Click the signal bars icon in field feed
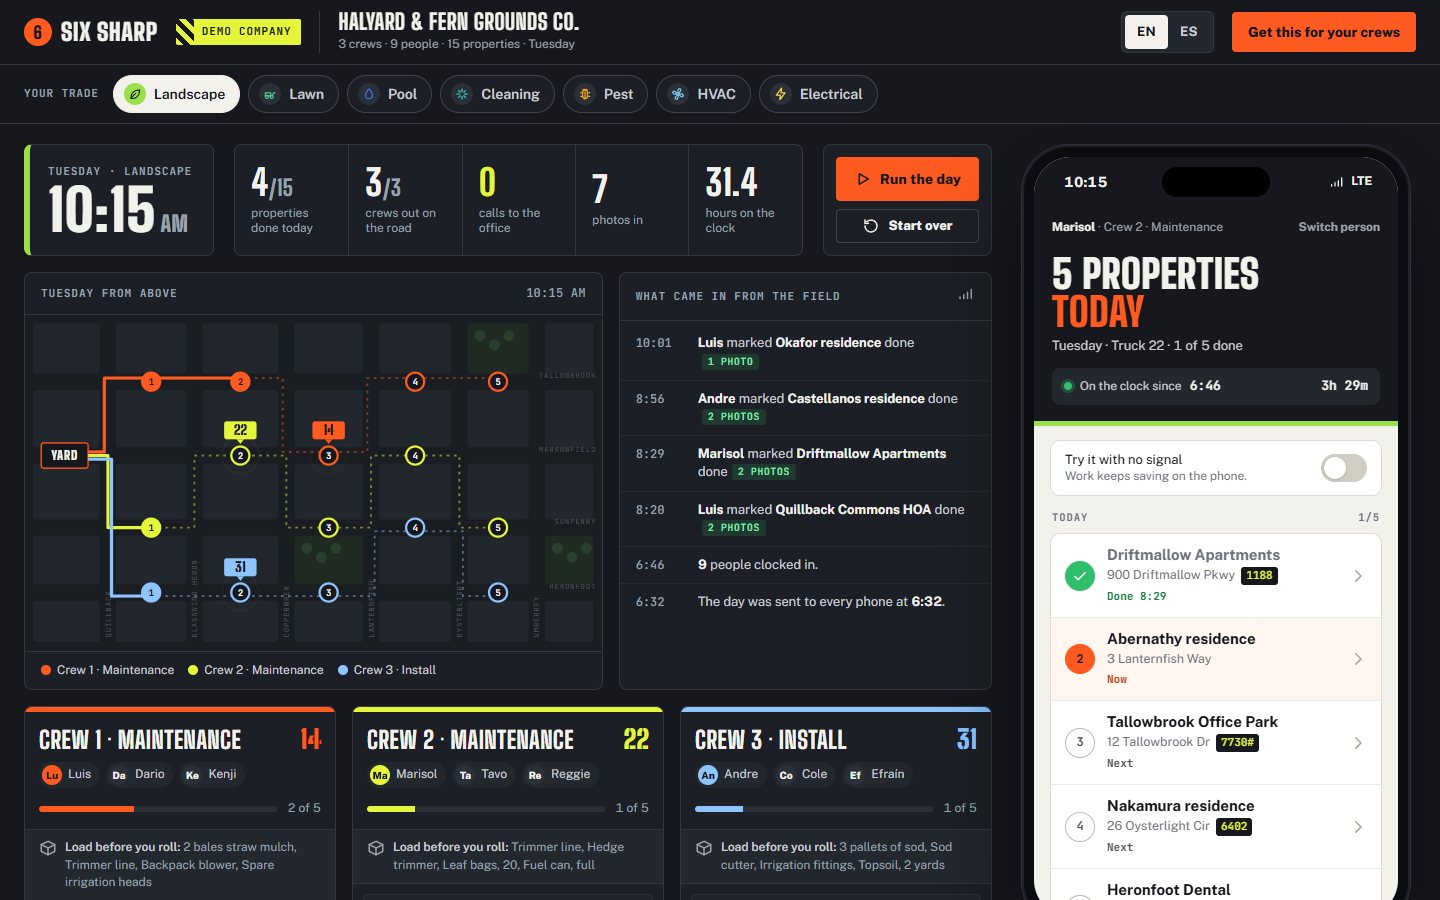 [965, 295]
